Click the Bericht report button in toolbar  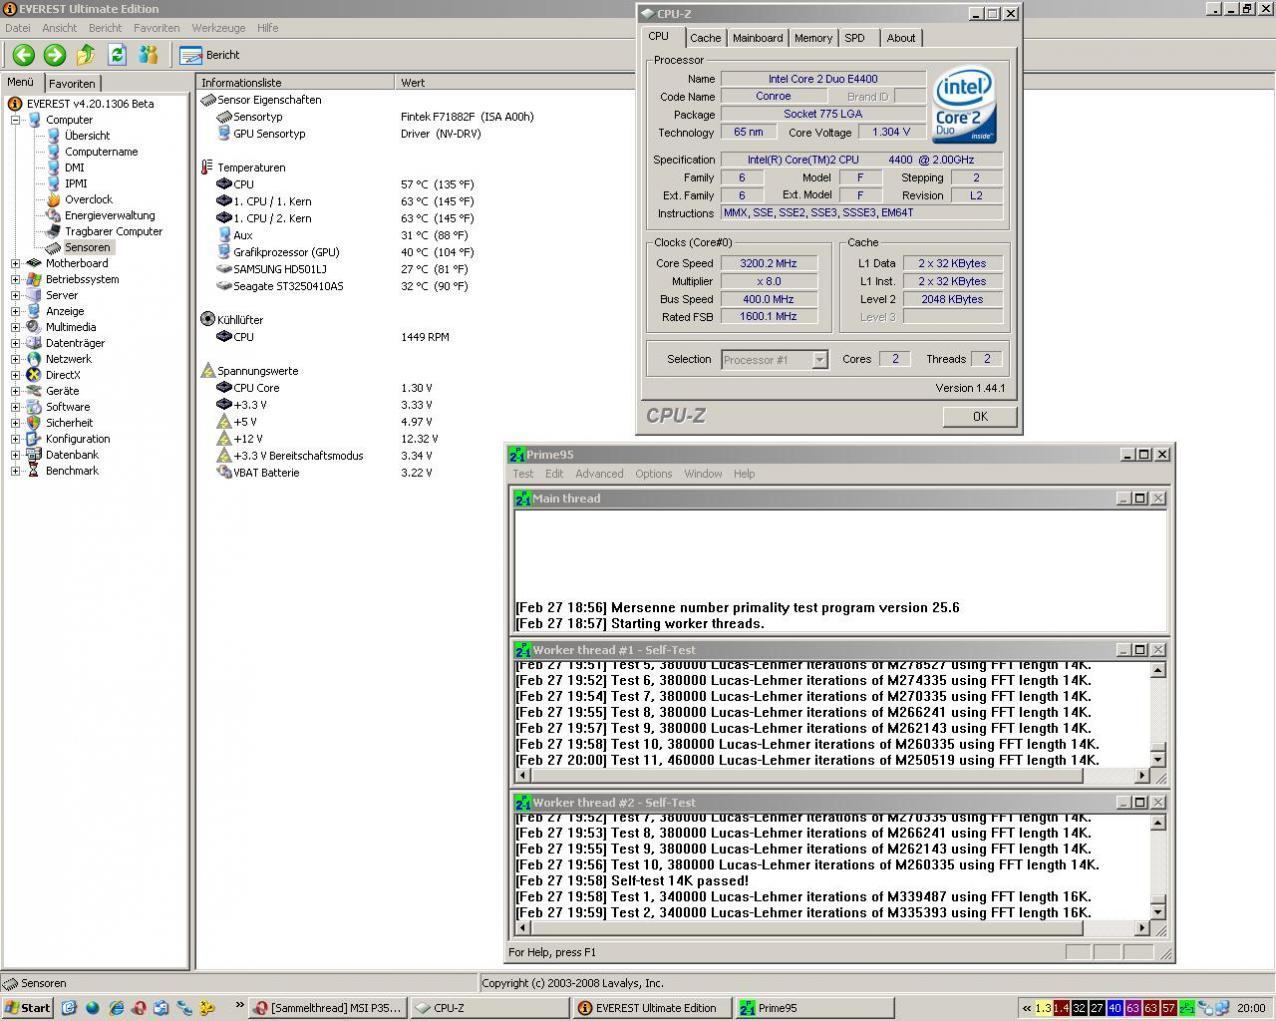[x=210, y=55]
